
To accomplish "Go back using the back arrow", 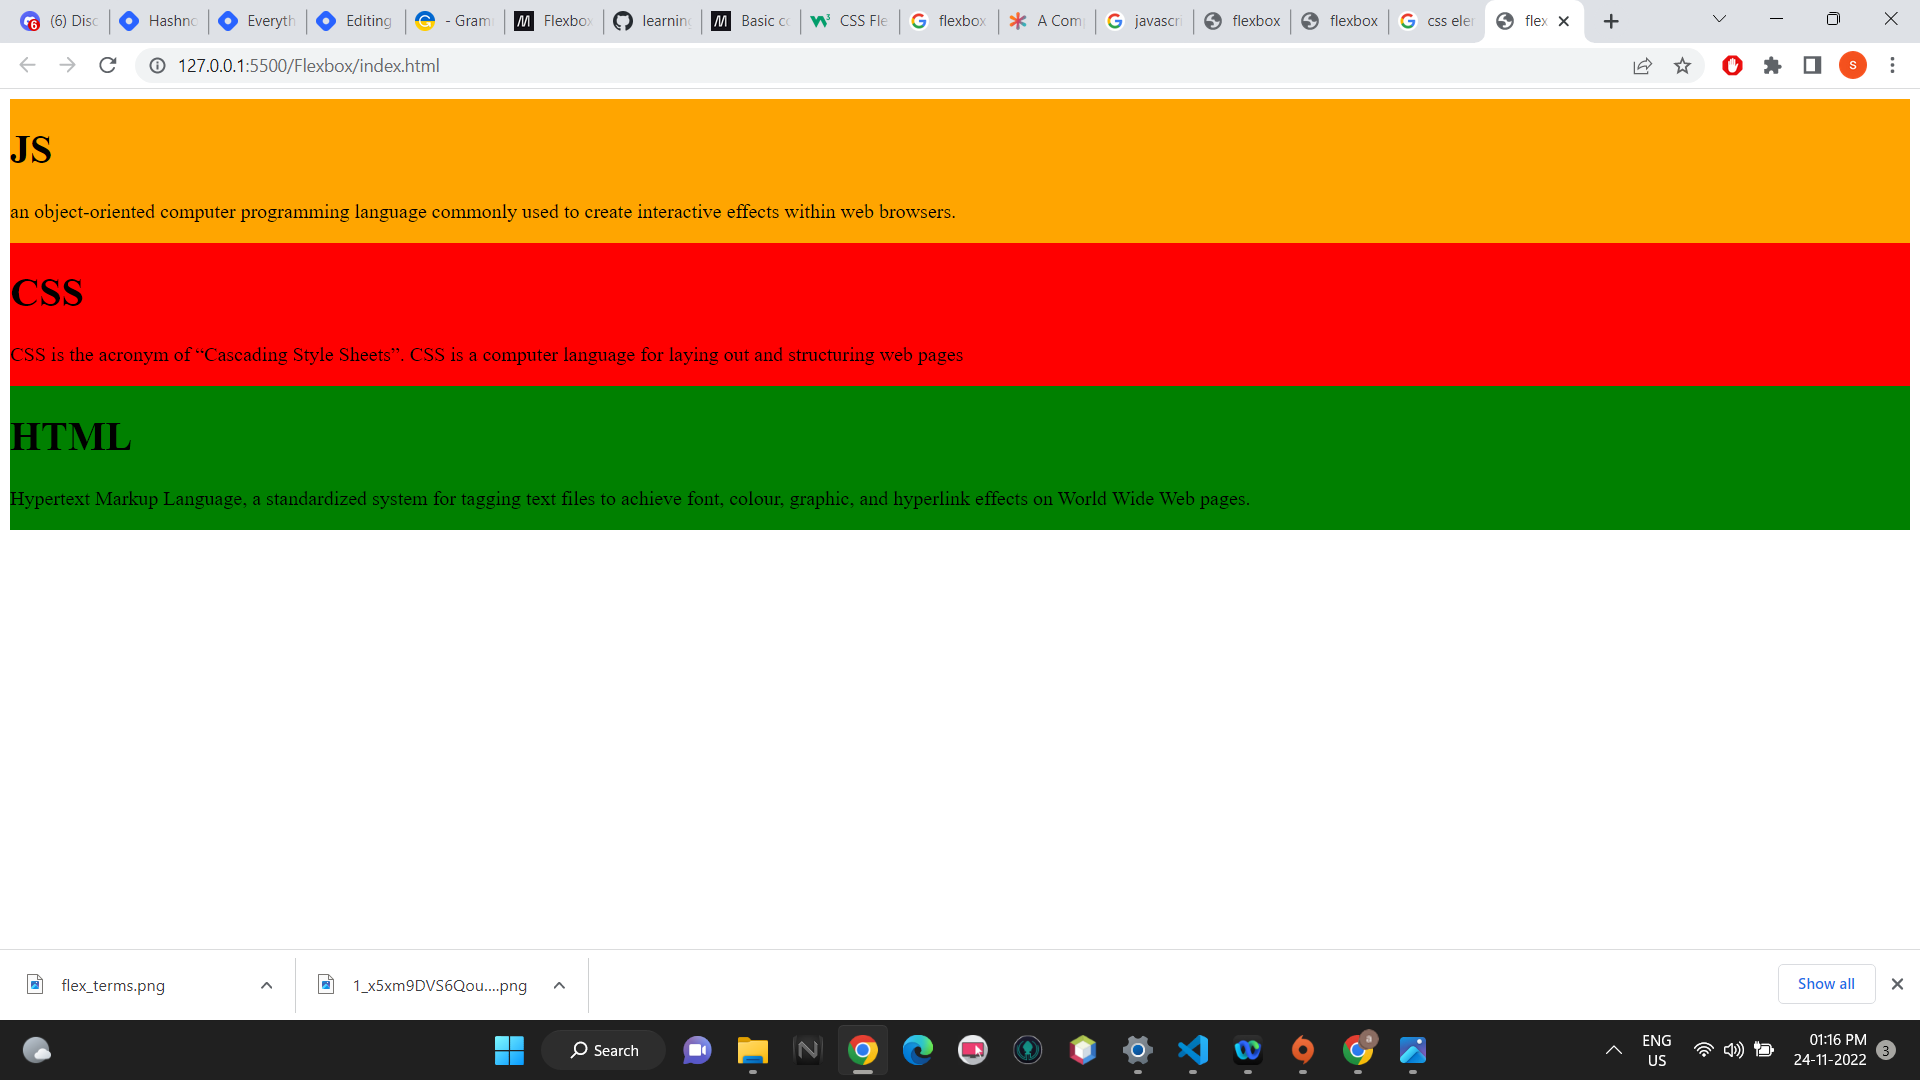I will pyautogui.click(x=28, y=66).
